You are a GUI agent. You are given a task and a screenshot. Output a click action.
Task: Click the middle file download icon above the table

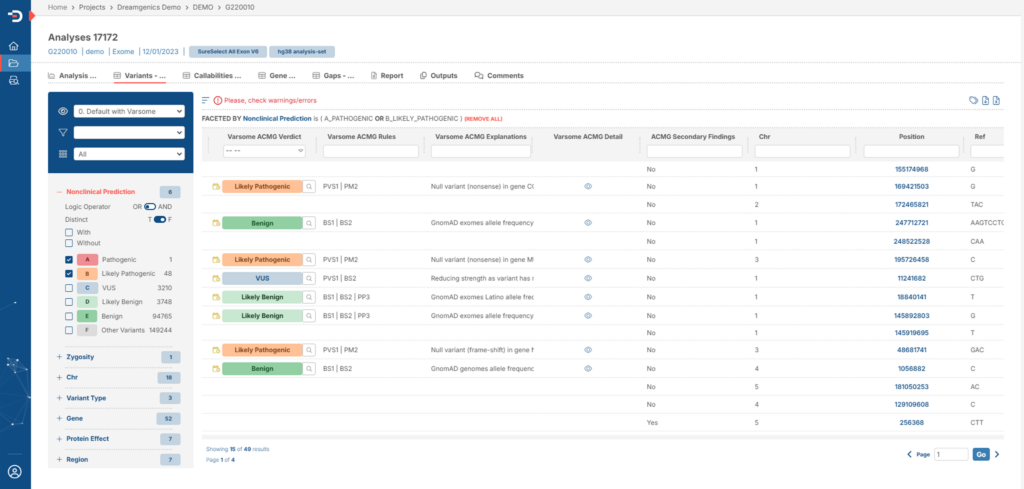click(986, 101)
